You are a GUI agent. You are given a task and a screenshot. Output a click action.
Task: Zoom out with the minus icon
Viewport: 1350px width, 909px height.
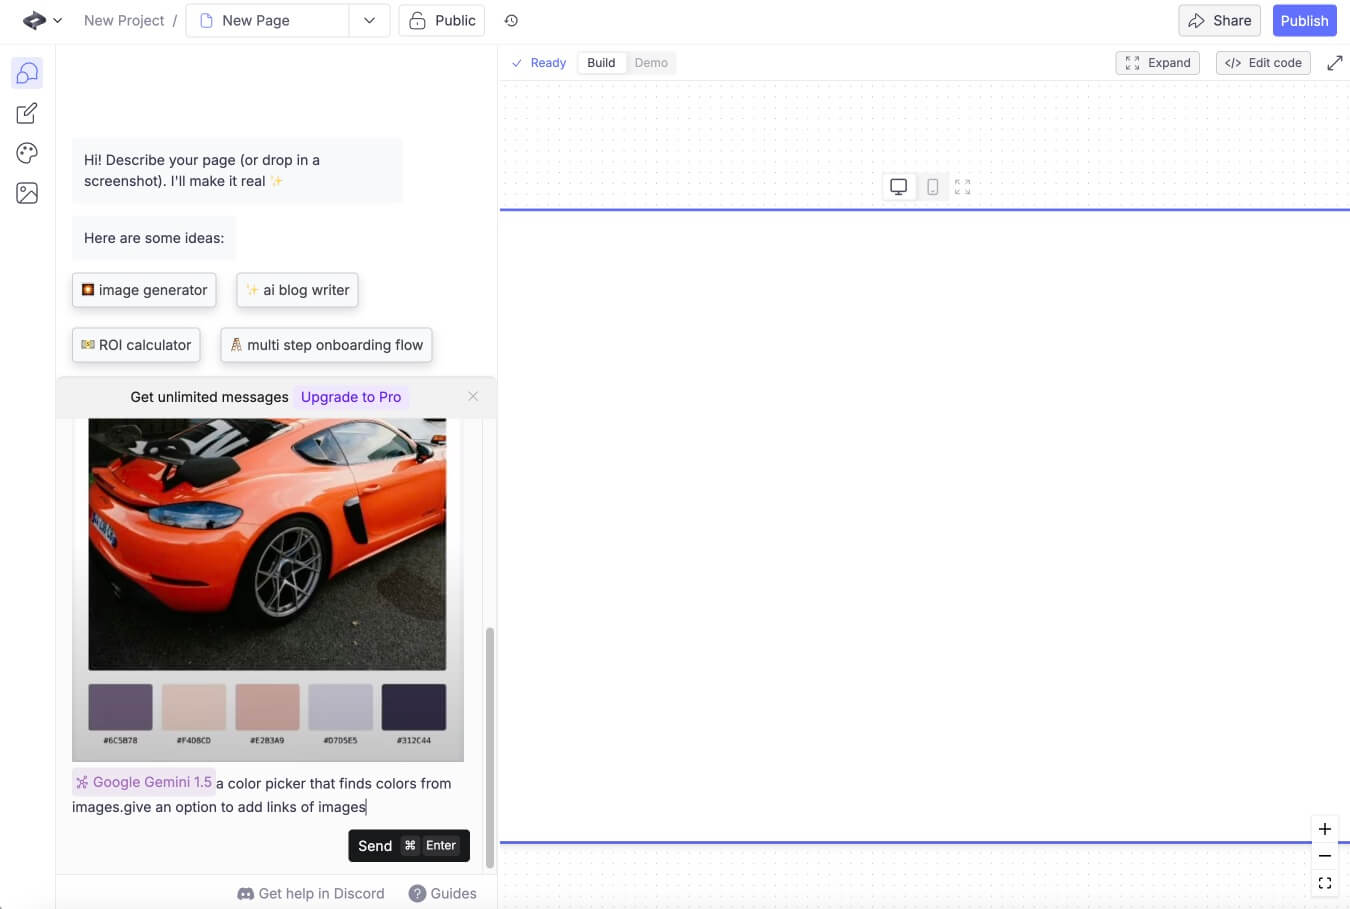pyautogui.click(x=1324, y=856)
